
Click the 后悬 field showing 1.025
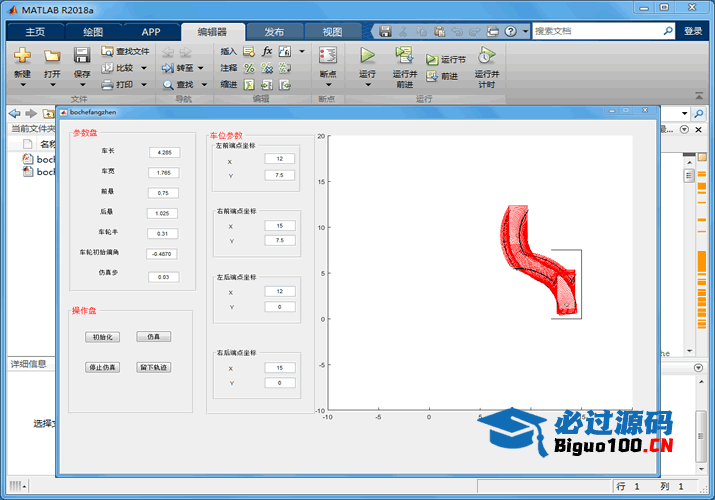(x=162, y=213)
